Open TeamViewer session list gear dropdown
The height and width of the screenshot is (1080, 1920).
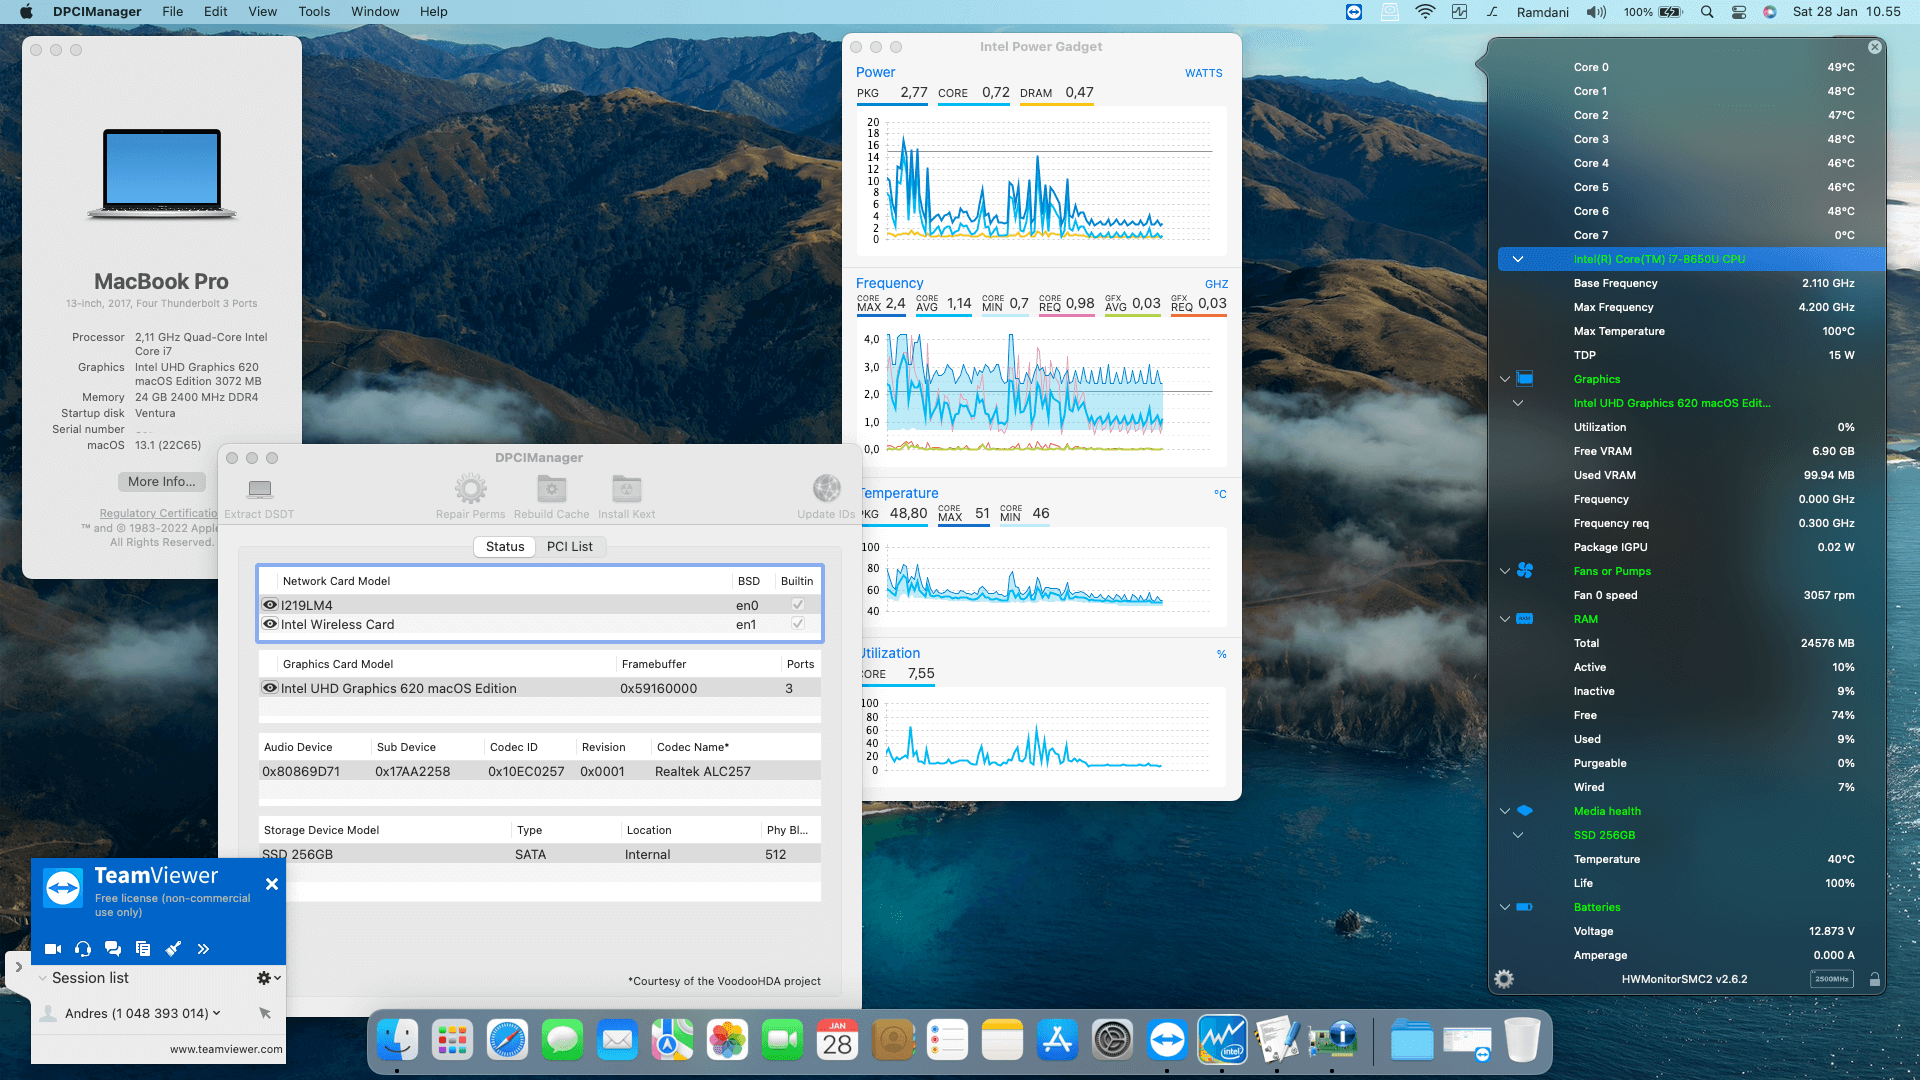coord(267,978)
